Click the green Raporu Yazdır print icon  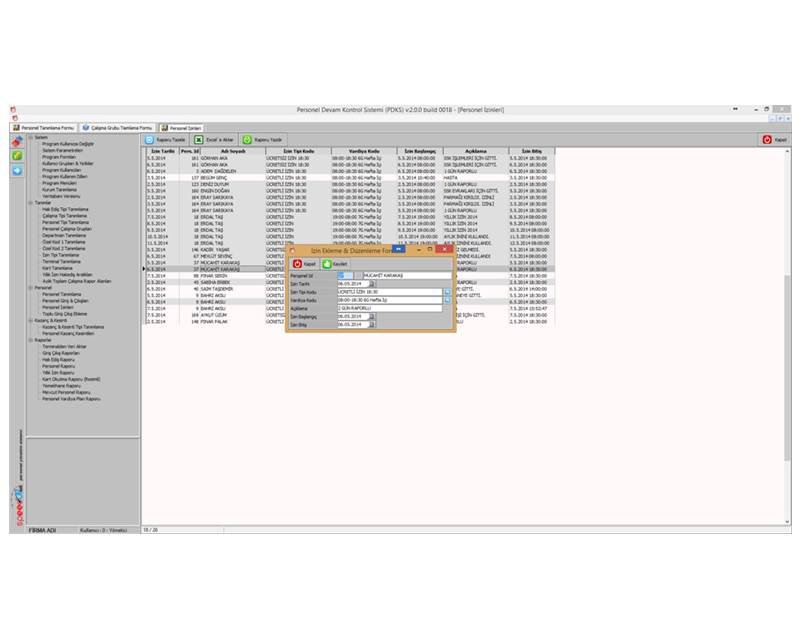247,140
